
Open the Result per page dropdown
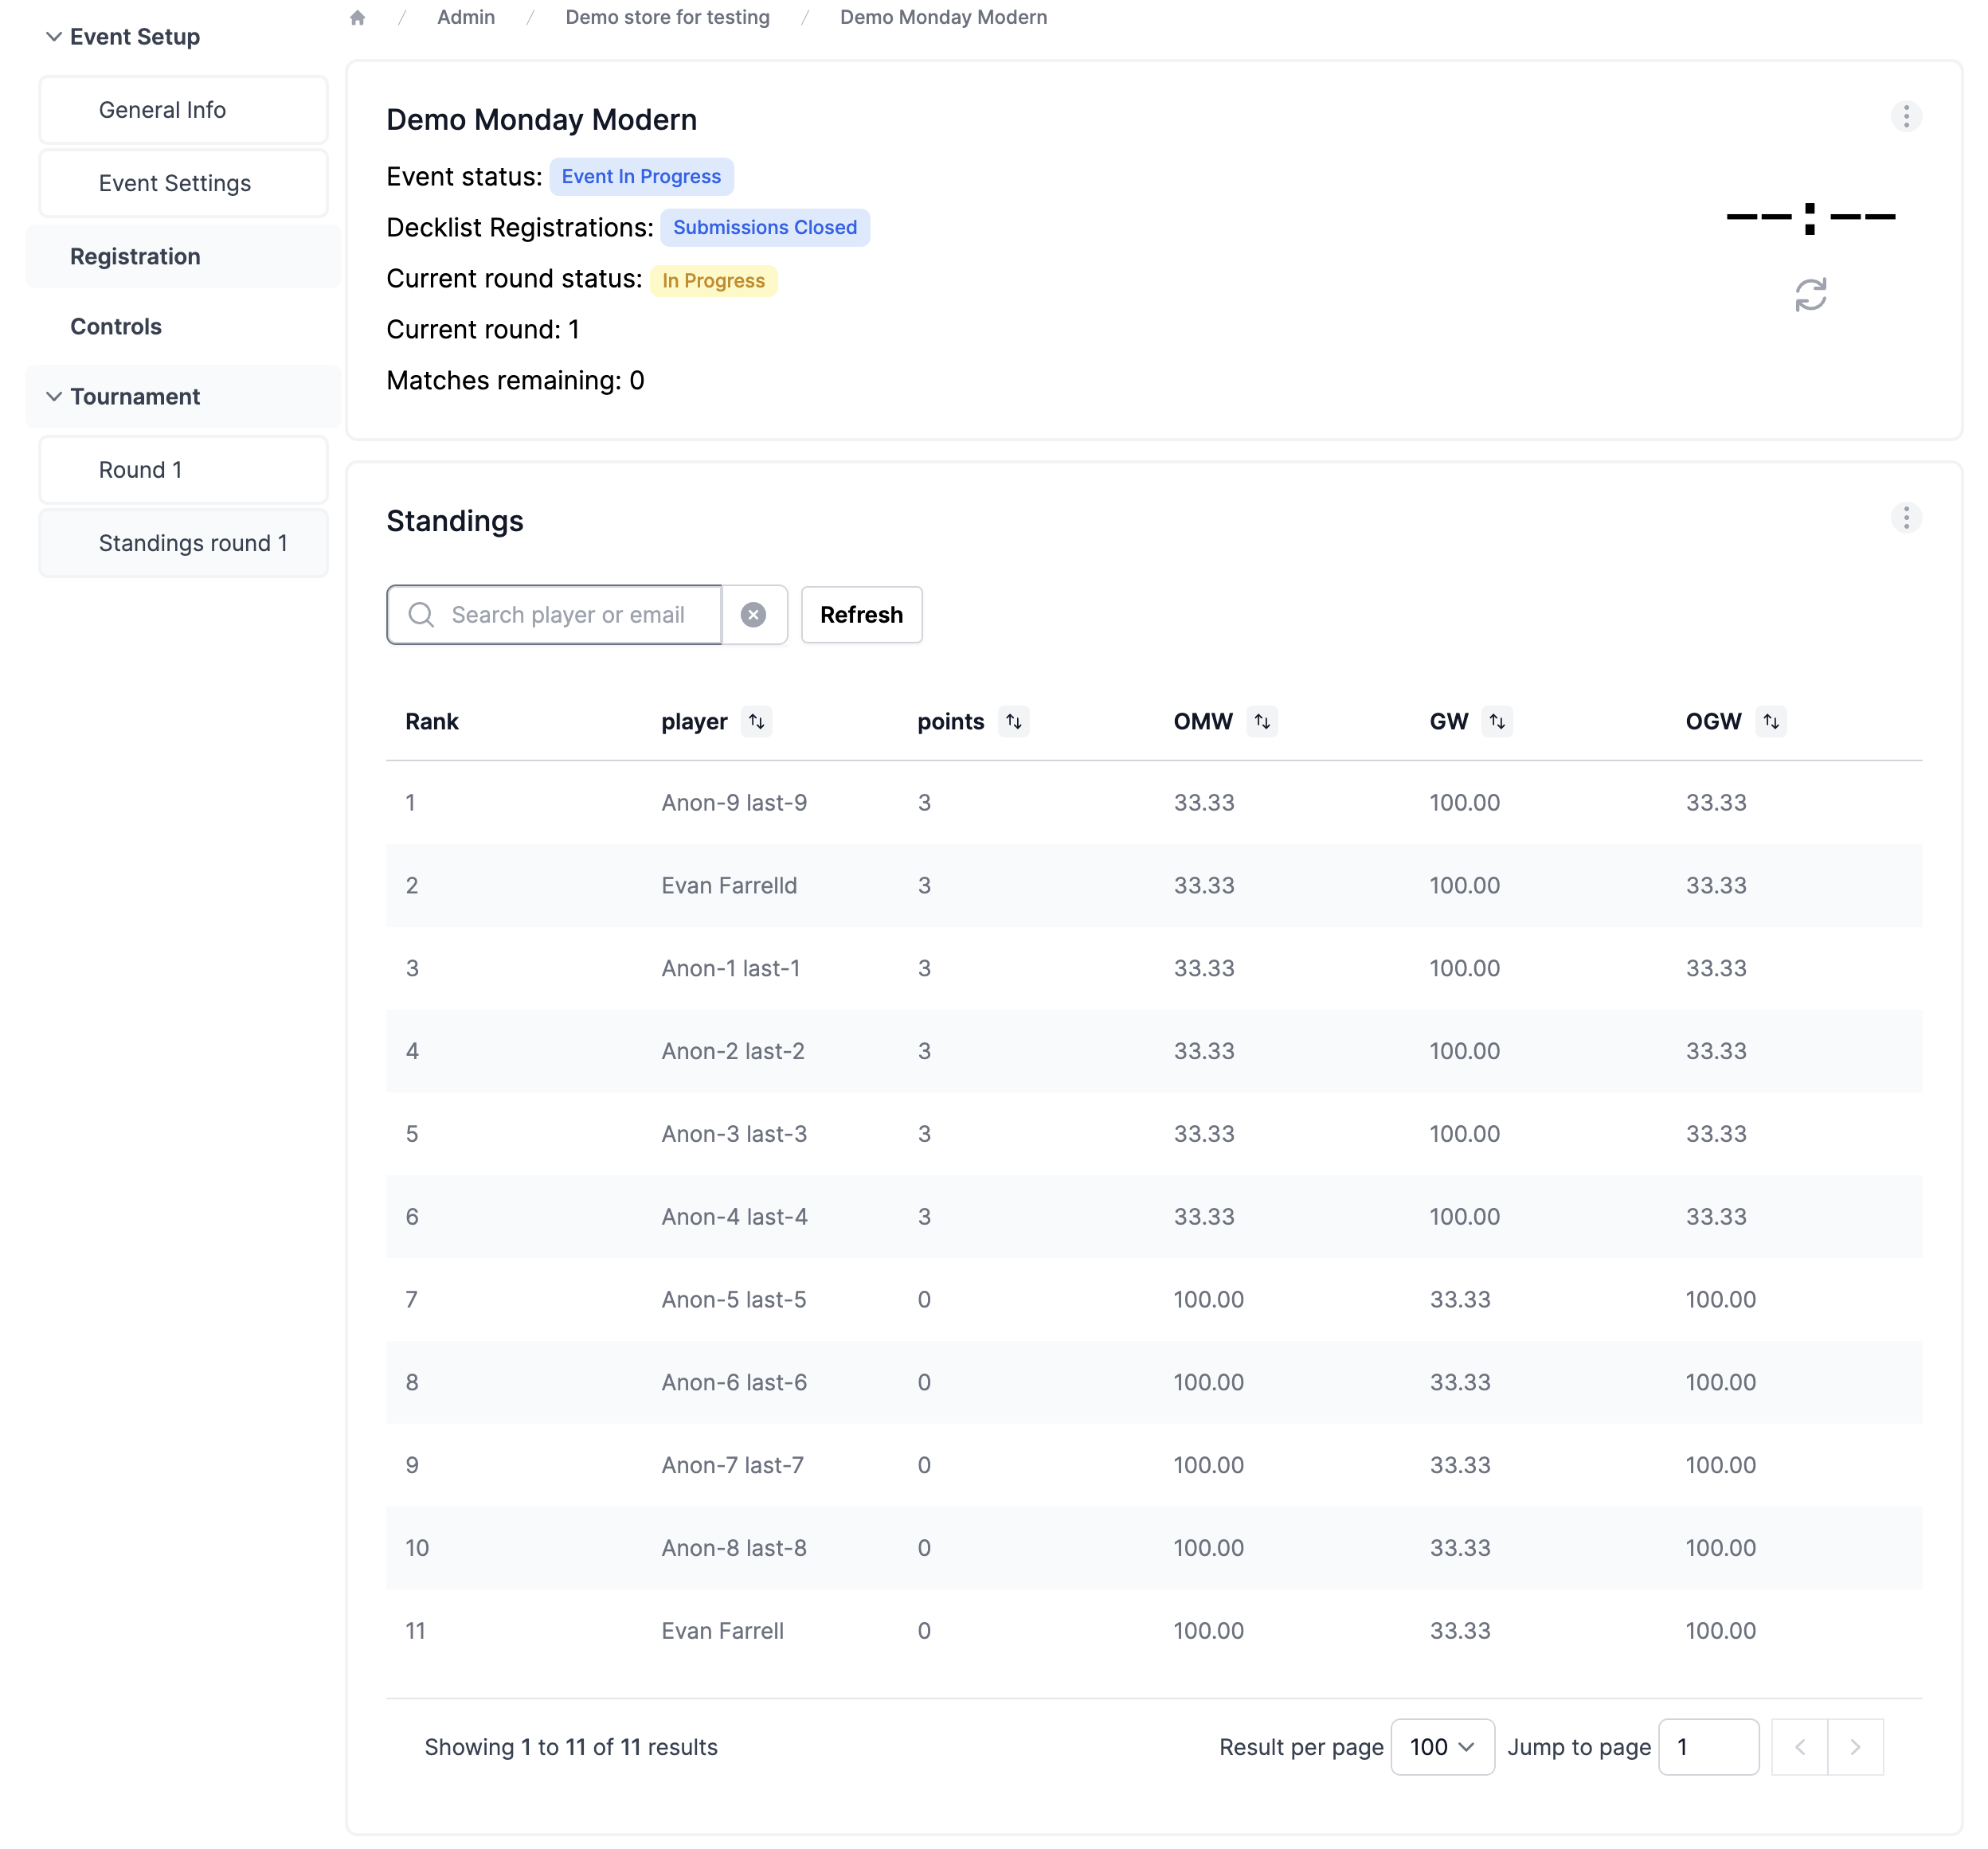pyautogui.click(x=1441, y=1747)
